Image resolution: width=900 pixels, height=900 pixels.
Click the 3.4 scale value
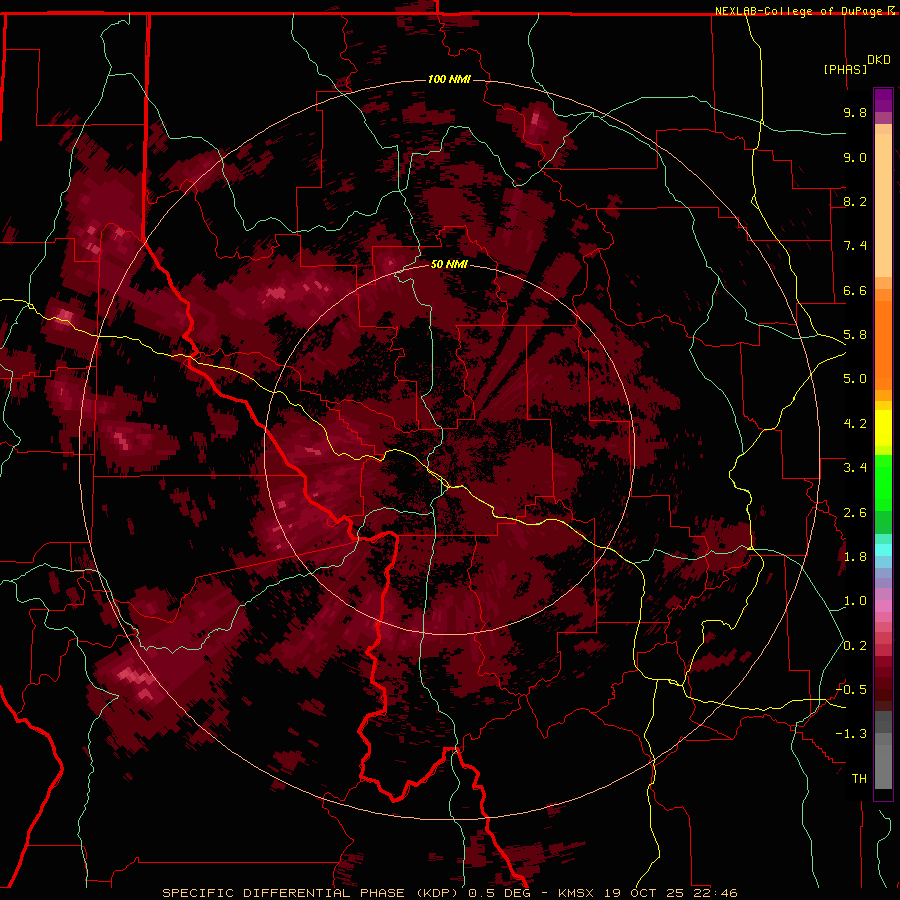[x=855, y=468]
